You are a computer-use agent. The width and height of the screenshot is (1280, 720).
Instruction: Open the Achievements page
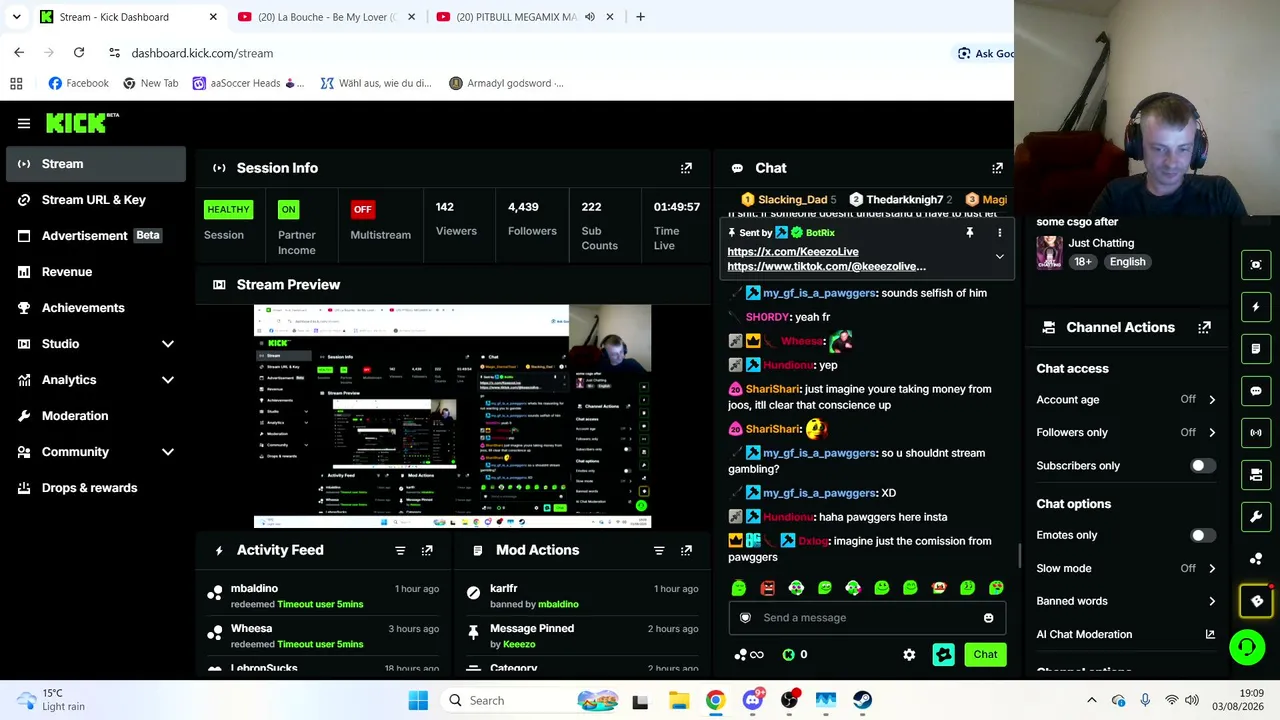(x=96, y=308)
